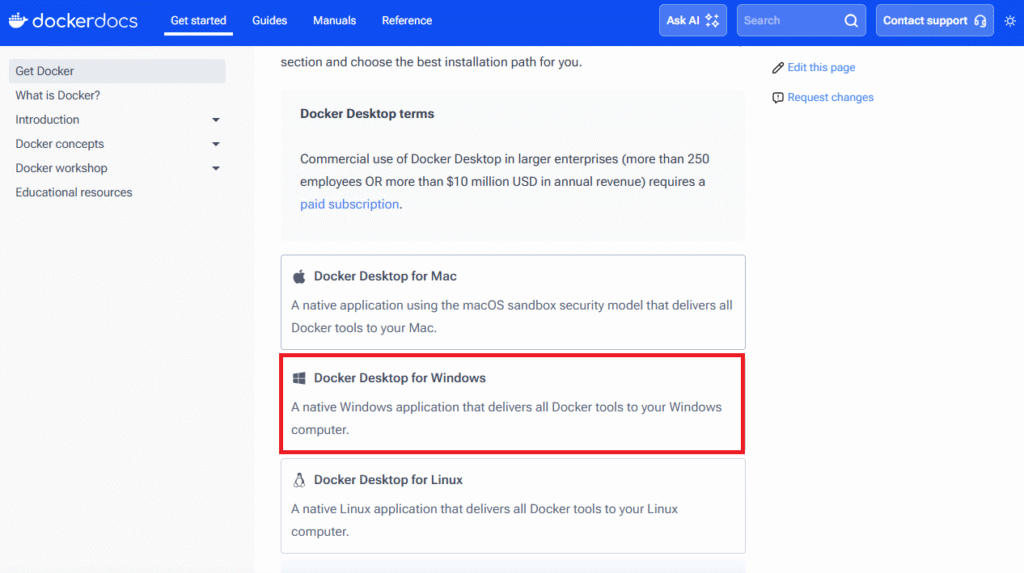Click the Linux penguin icon
This screenshot has height=573, width=1024.
299,480
